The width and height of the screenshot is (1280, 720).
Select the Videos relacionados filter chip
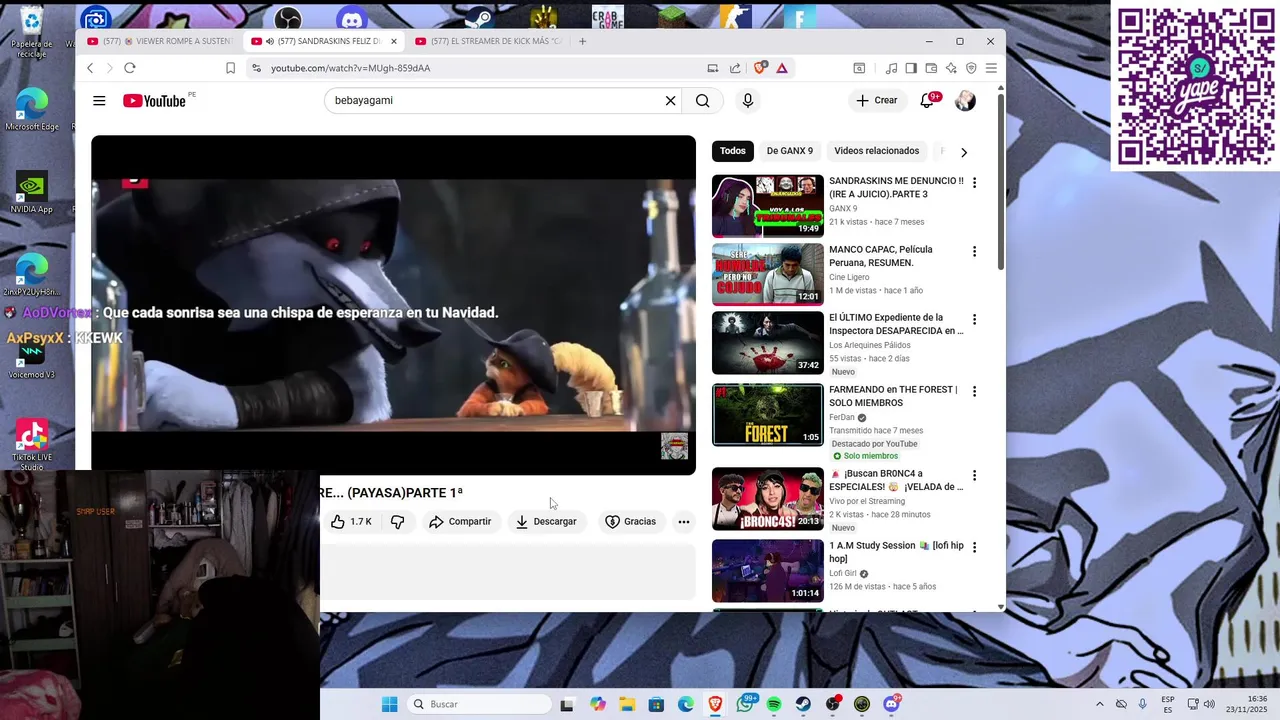877,151
